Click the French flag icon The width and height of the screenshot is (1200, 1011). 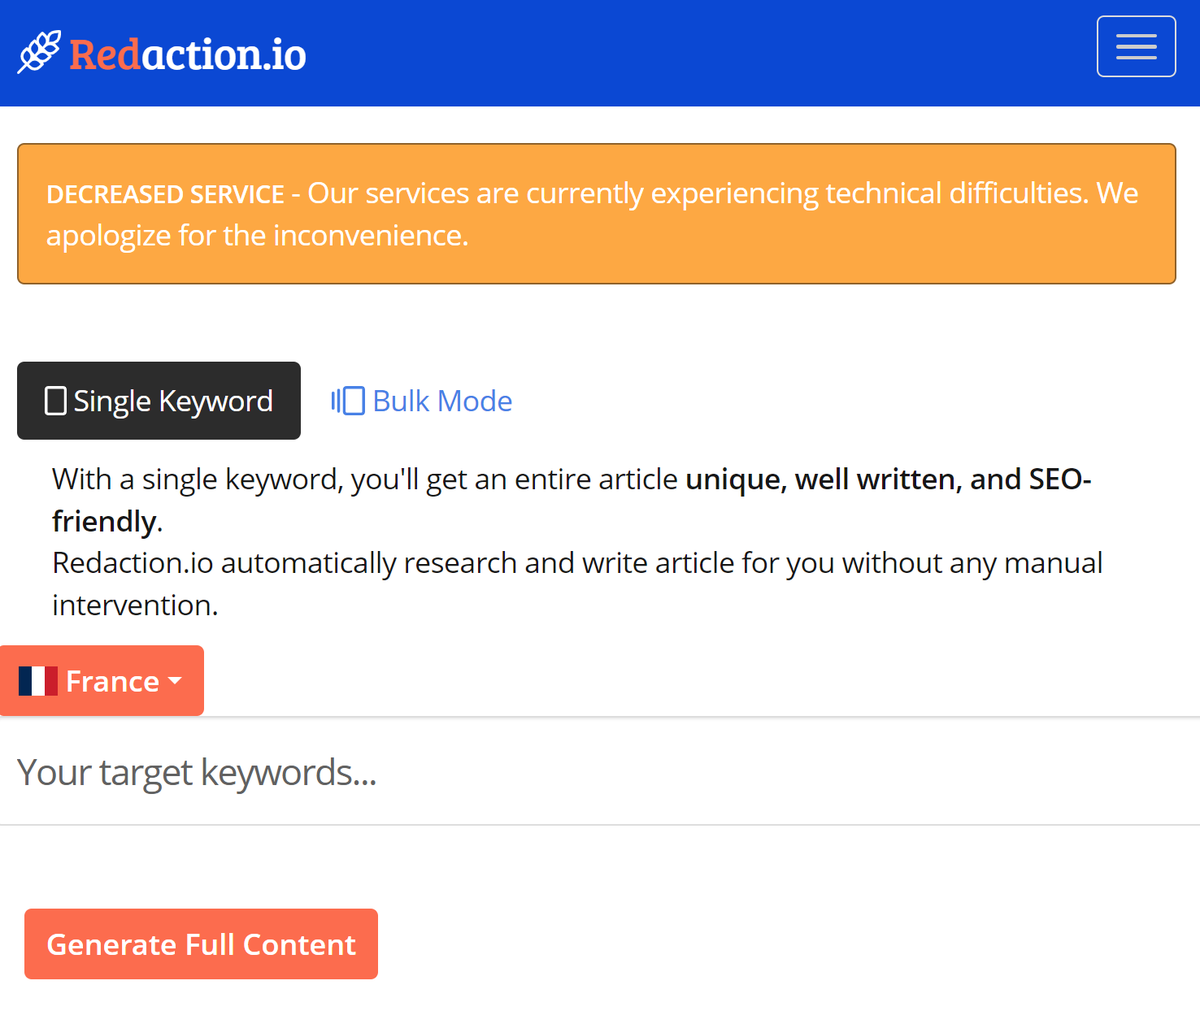pos(38,682)
